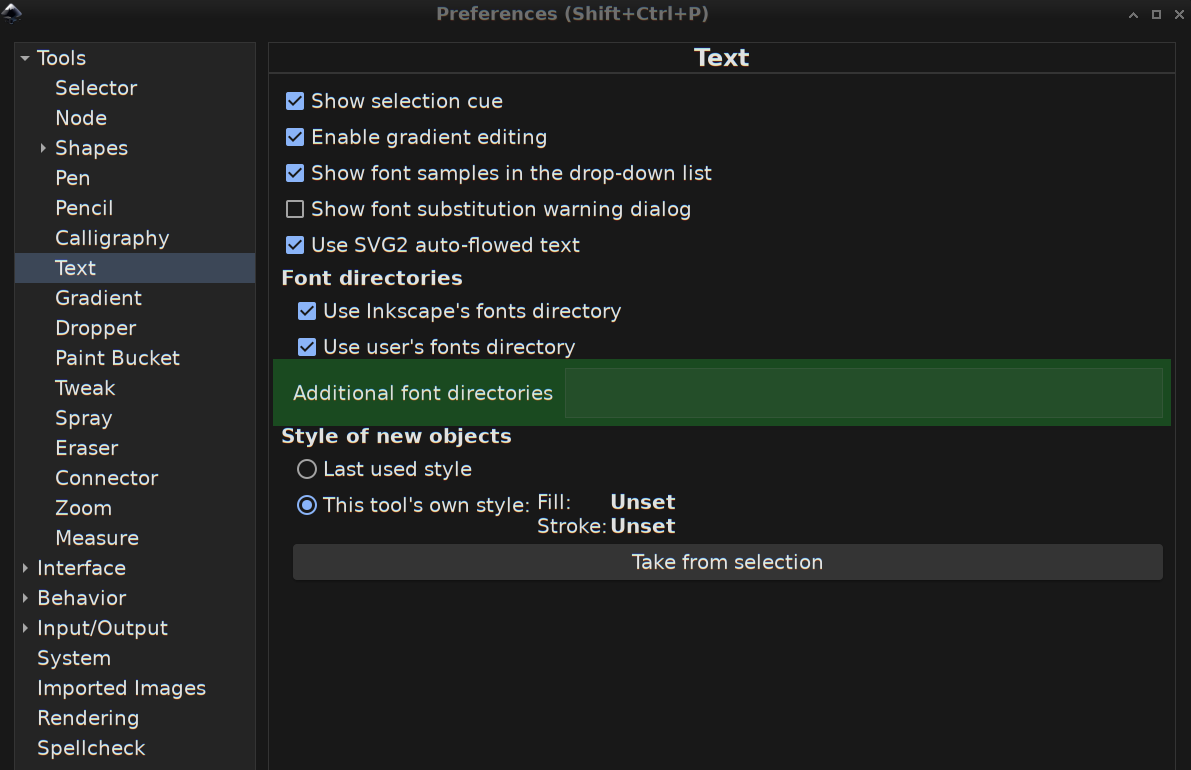Collapse the Tools tree section
The image size is (1191, 770).
tap(24, 58)
